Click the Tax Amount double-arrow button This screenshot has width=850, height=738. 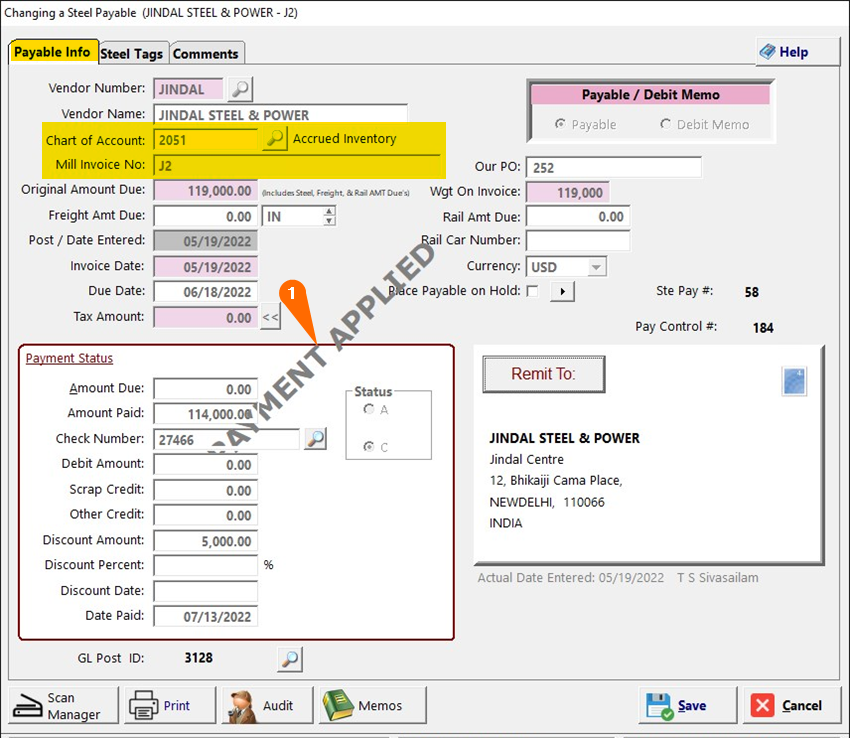(271, 317)
